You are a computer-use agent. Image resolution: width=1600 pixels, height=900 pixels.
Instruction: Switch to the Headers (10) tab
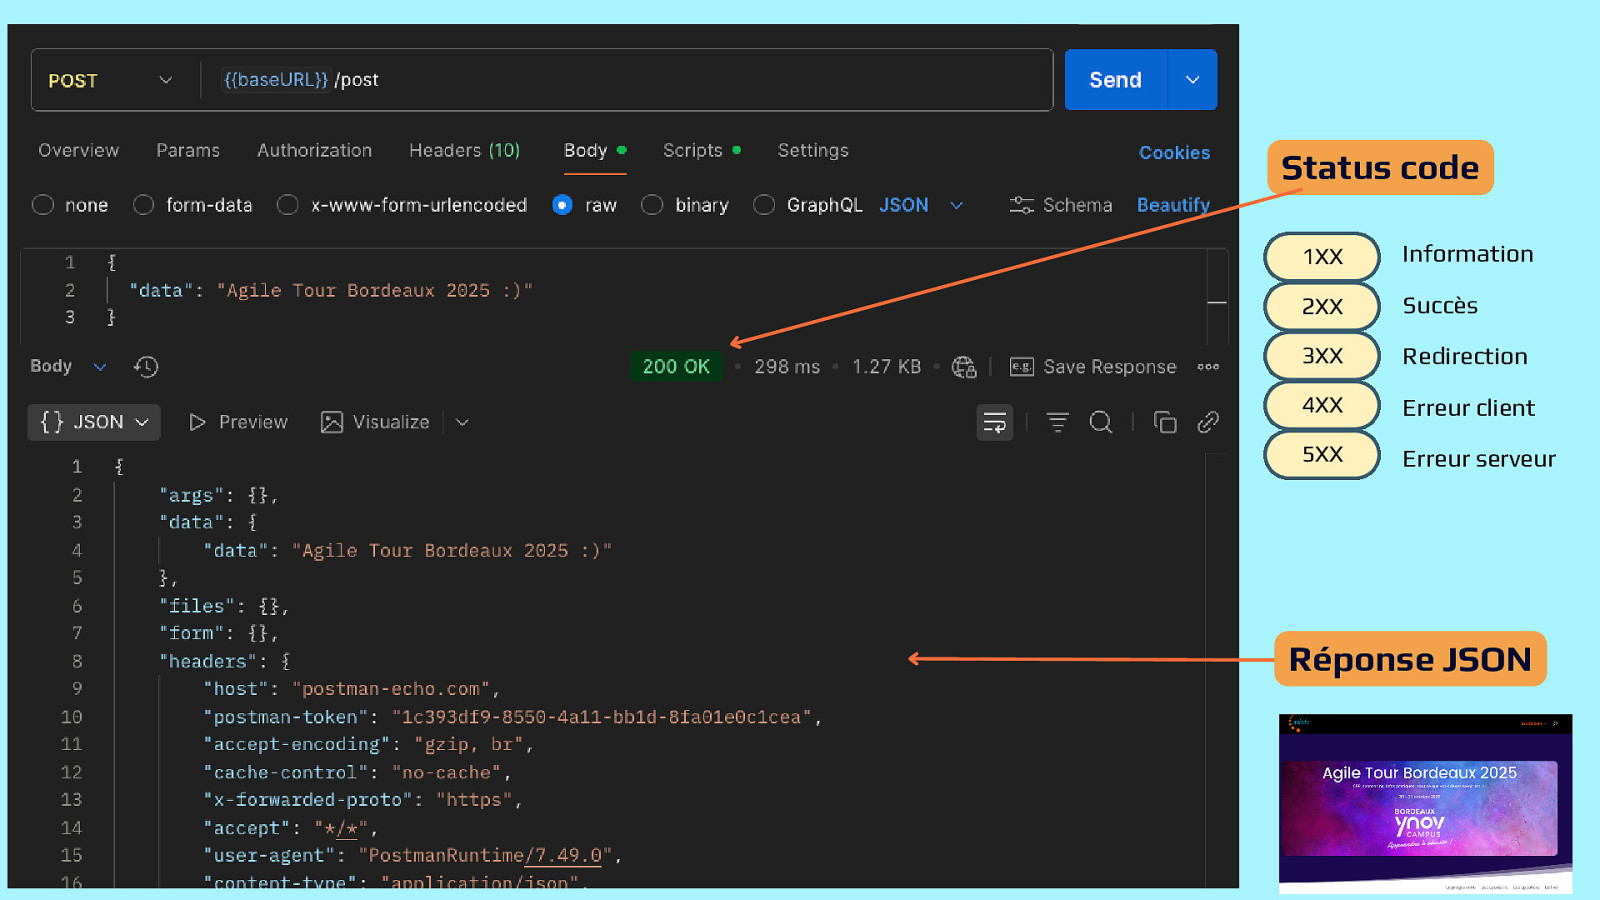tap(464, 150)
